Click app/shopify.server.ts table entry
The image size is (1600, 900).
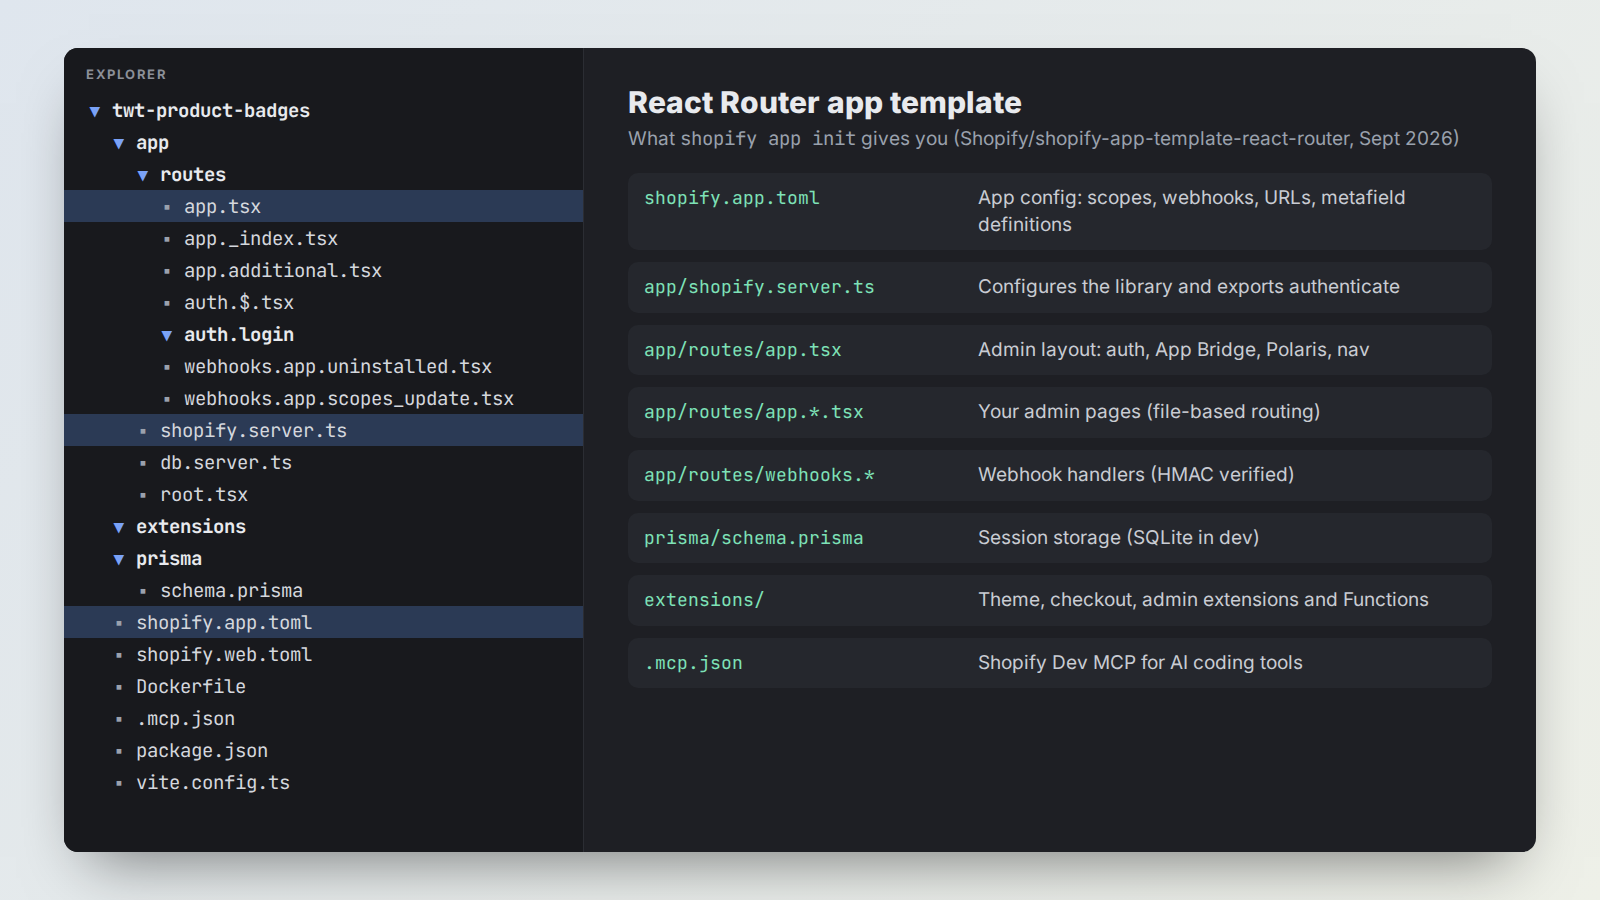tap(759, 287)
